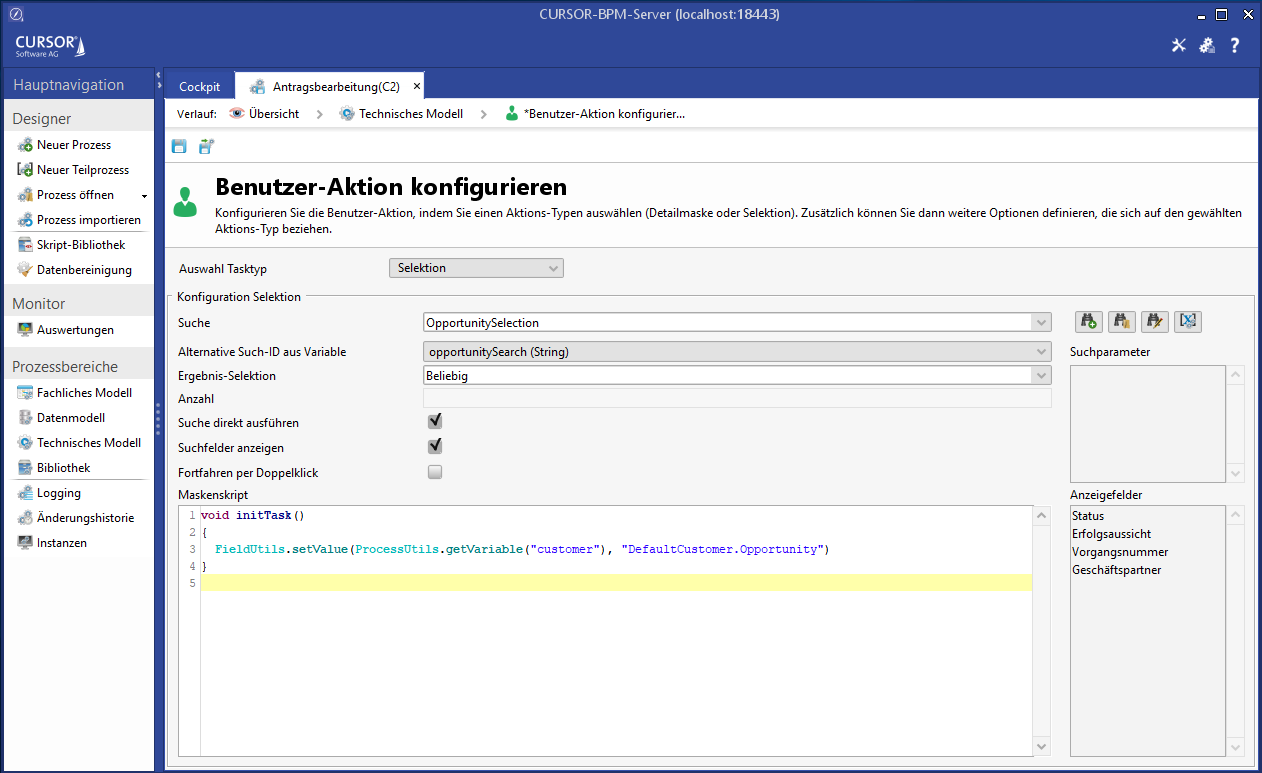The width and height of the screenshot is (1262, 773).
Task: Uncheck 'Suche direkt ausführen' checkbox
Action: pyautogui.click(x=435, y=422)
